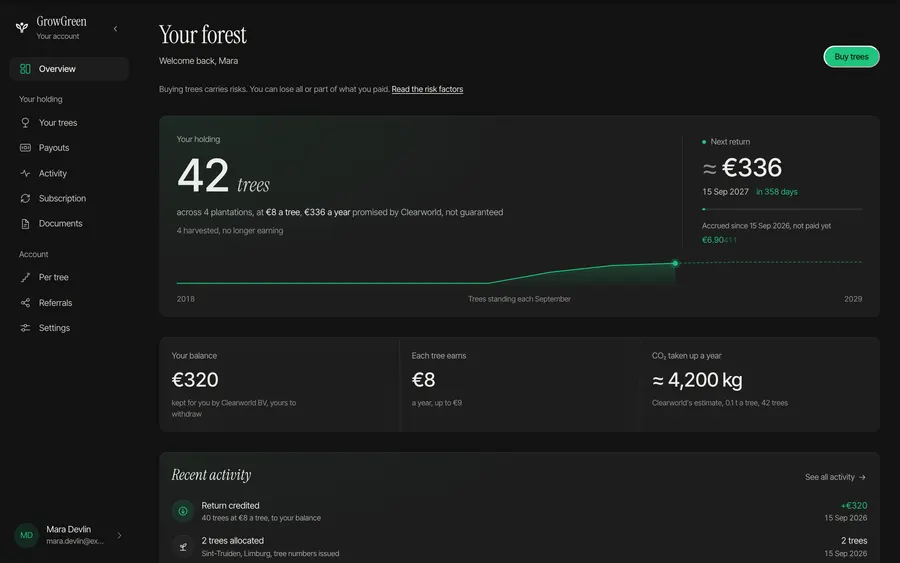
Task: Click 'Trees standing each September' caption
Action: point(519,299)
